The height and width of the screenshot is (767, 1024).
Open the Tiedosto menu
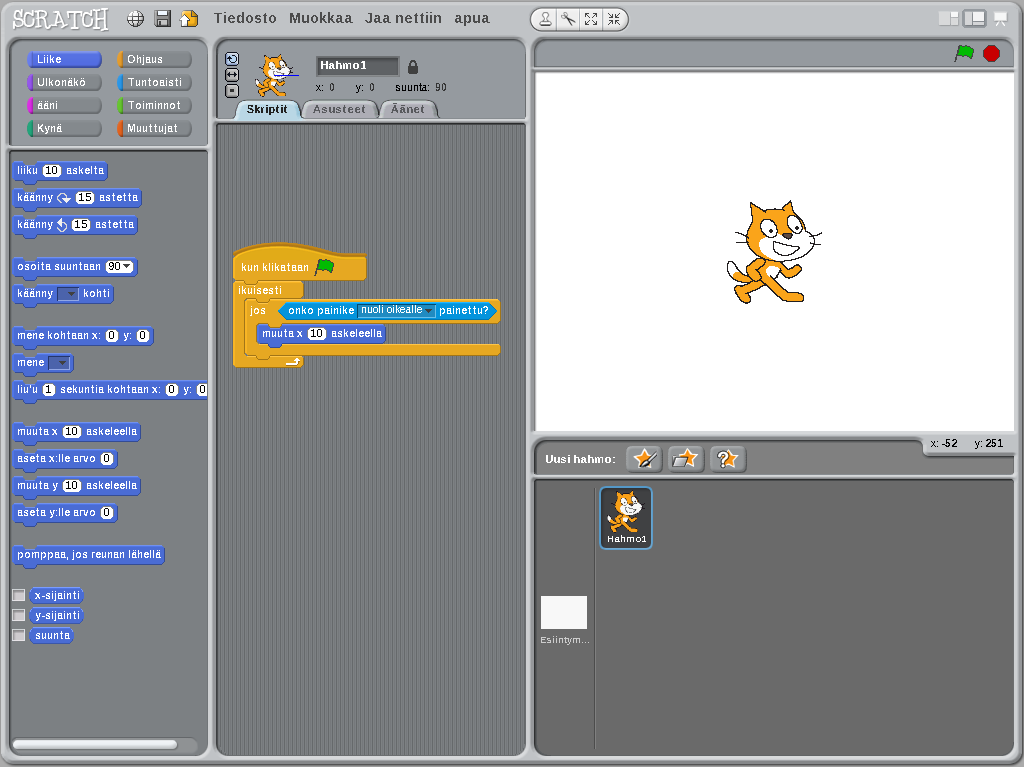point(245,18)
